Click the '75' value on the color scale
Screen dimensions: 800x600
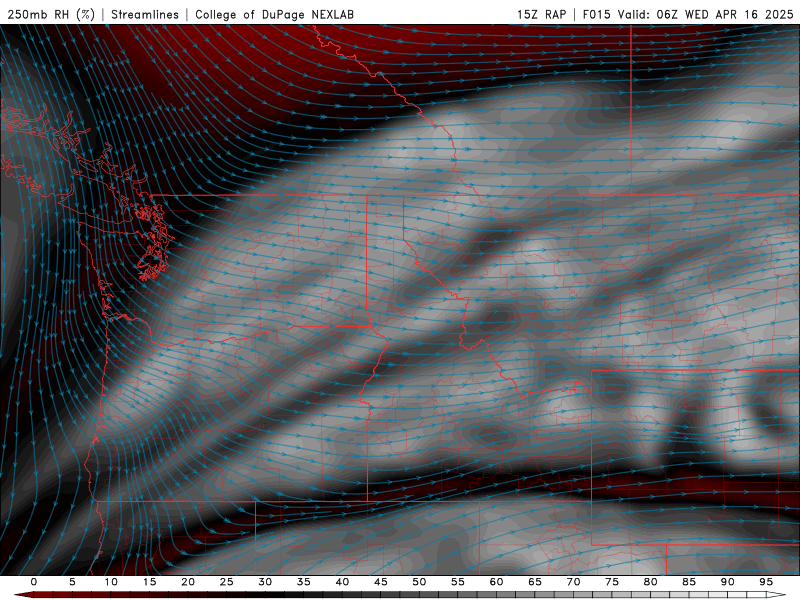[x=612, y=582]
